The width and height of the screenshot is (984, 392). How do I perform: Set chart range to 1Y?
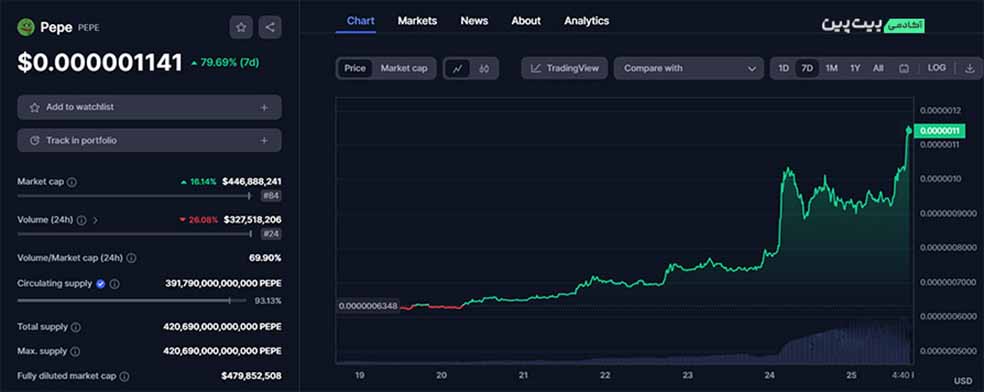(x=855, y=68)
